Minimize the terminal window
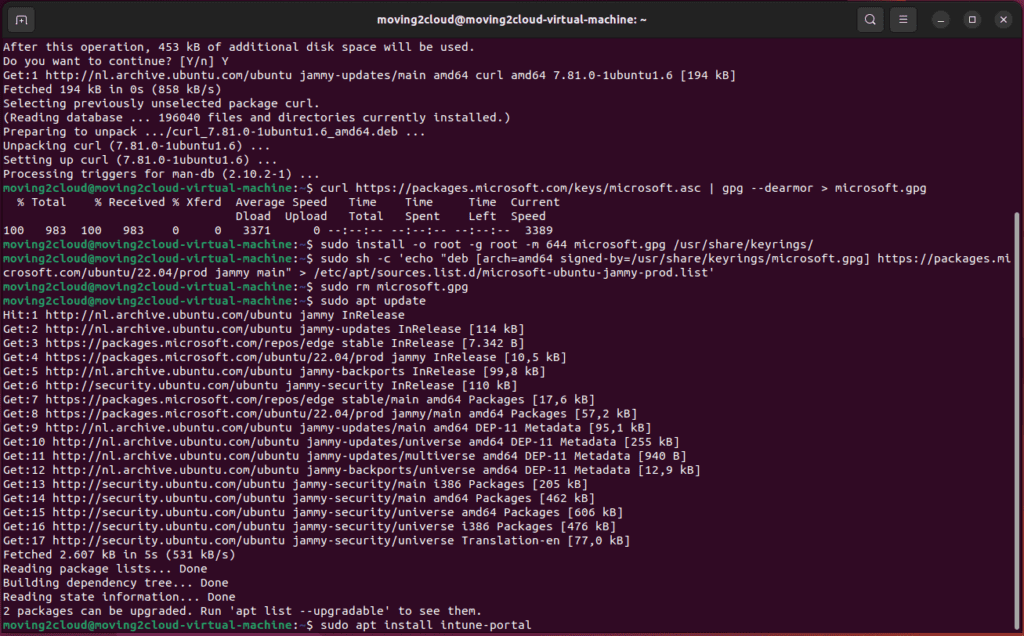This screenshot has height=636, width=1024. point(941,19)
